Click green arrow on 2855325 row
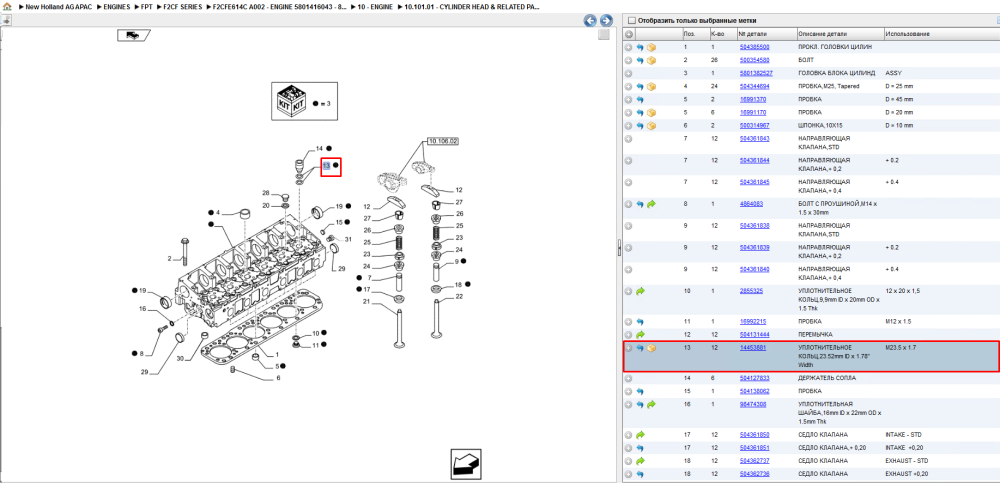This screenshot has height=483, width=1000. [640, 291]
